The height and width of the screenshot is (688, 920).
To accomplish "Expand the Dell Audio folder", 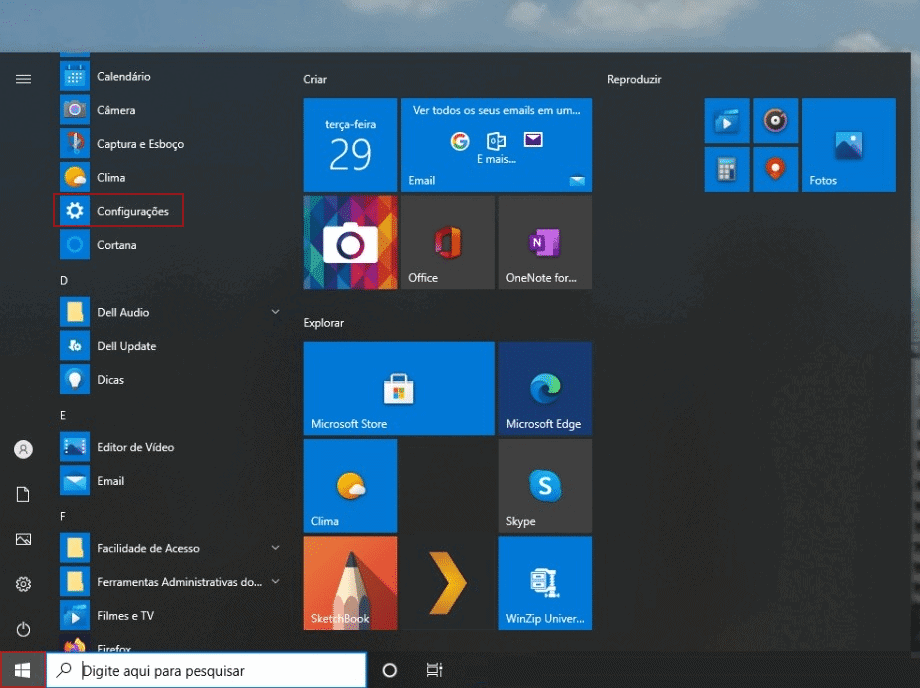I will pos(170,312).
